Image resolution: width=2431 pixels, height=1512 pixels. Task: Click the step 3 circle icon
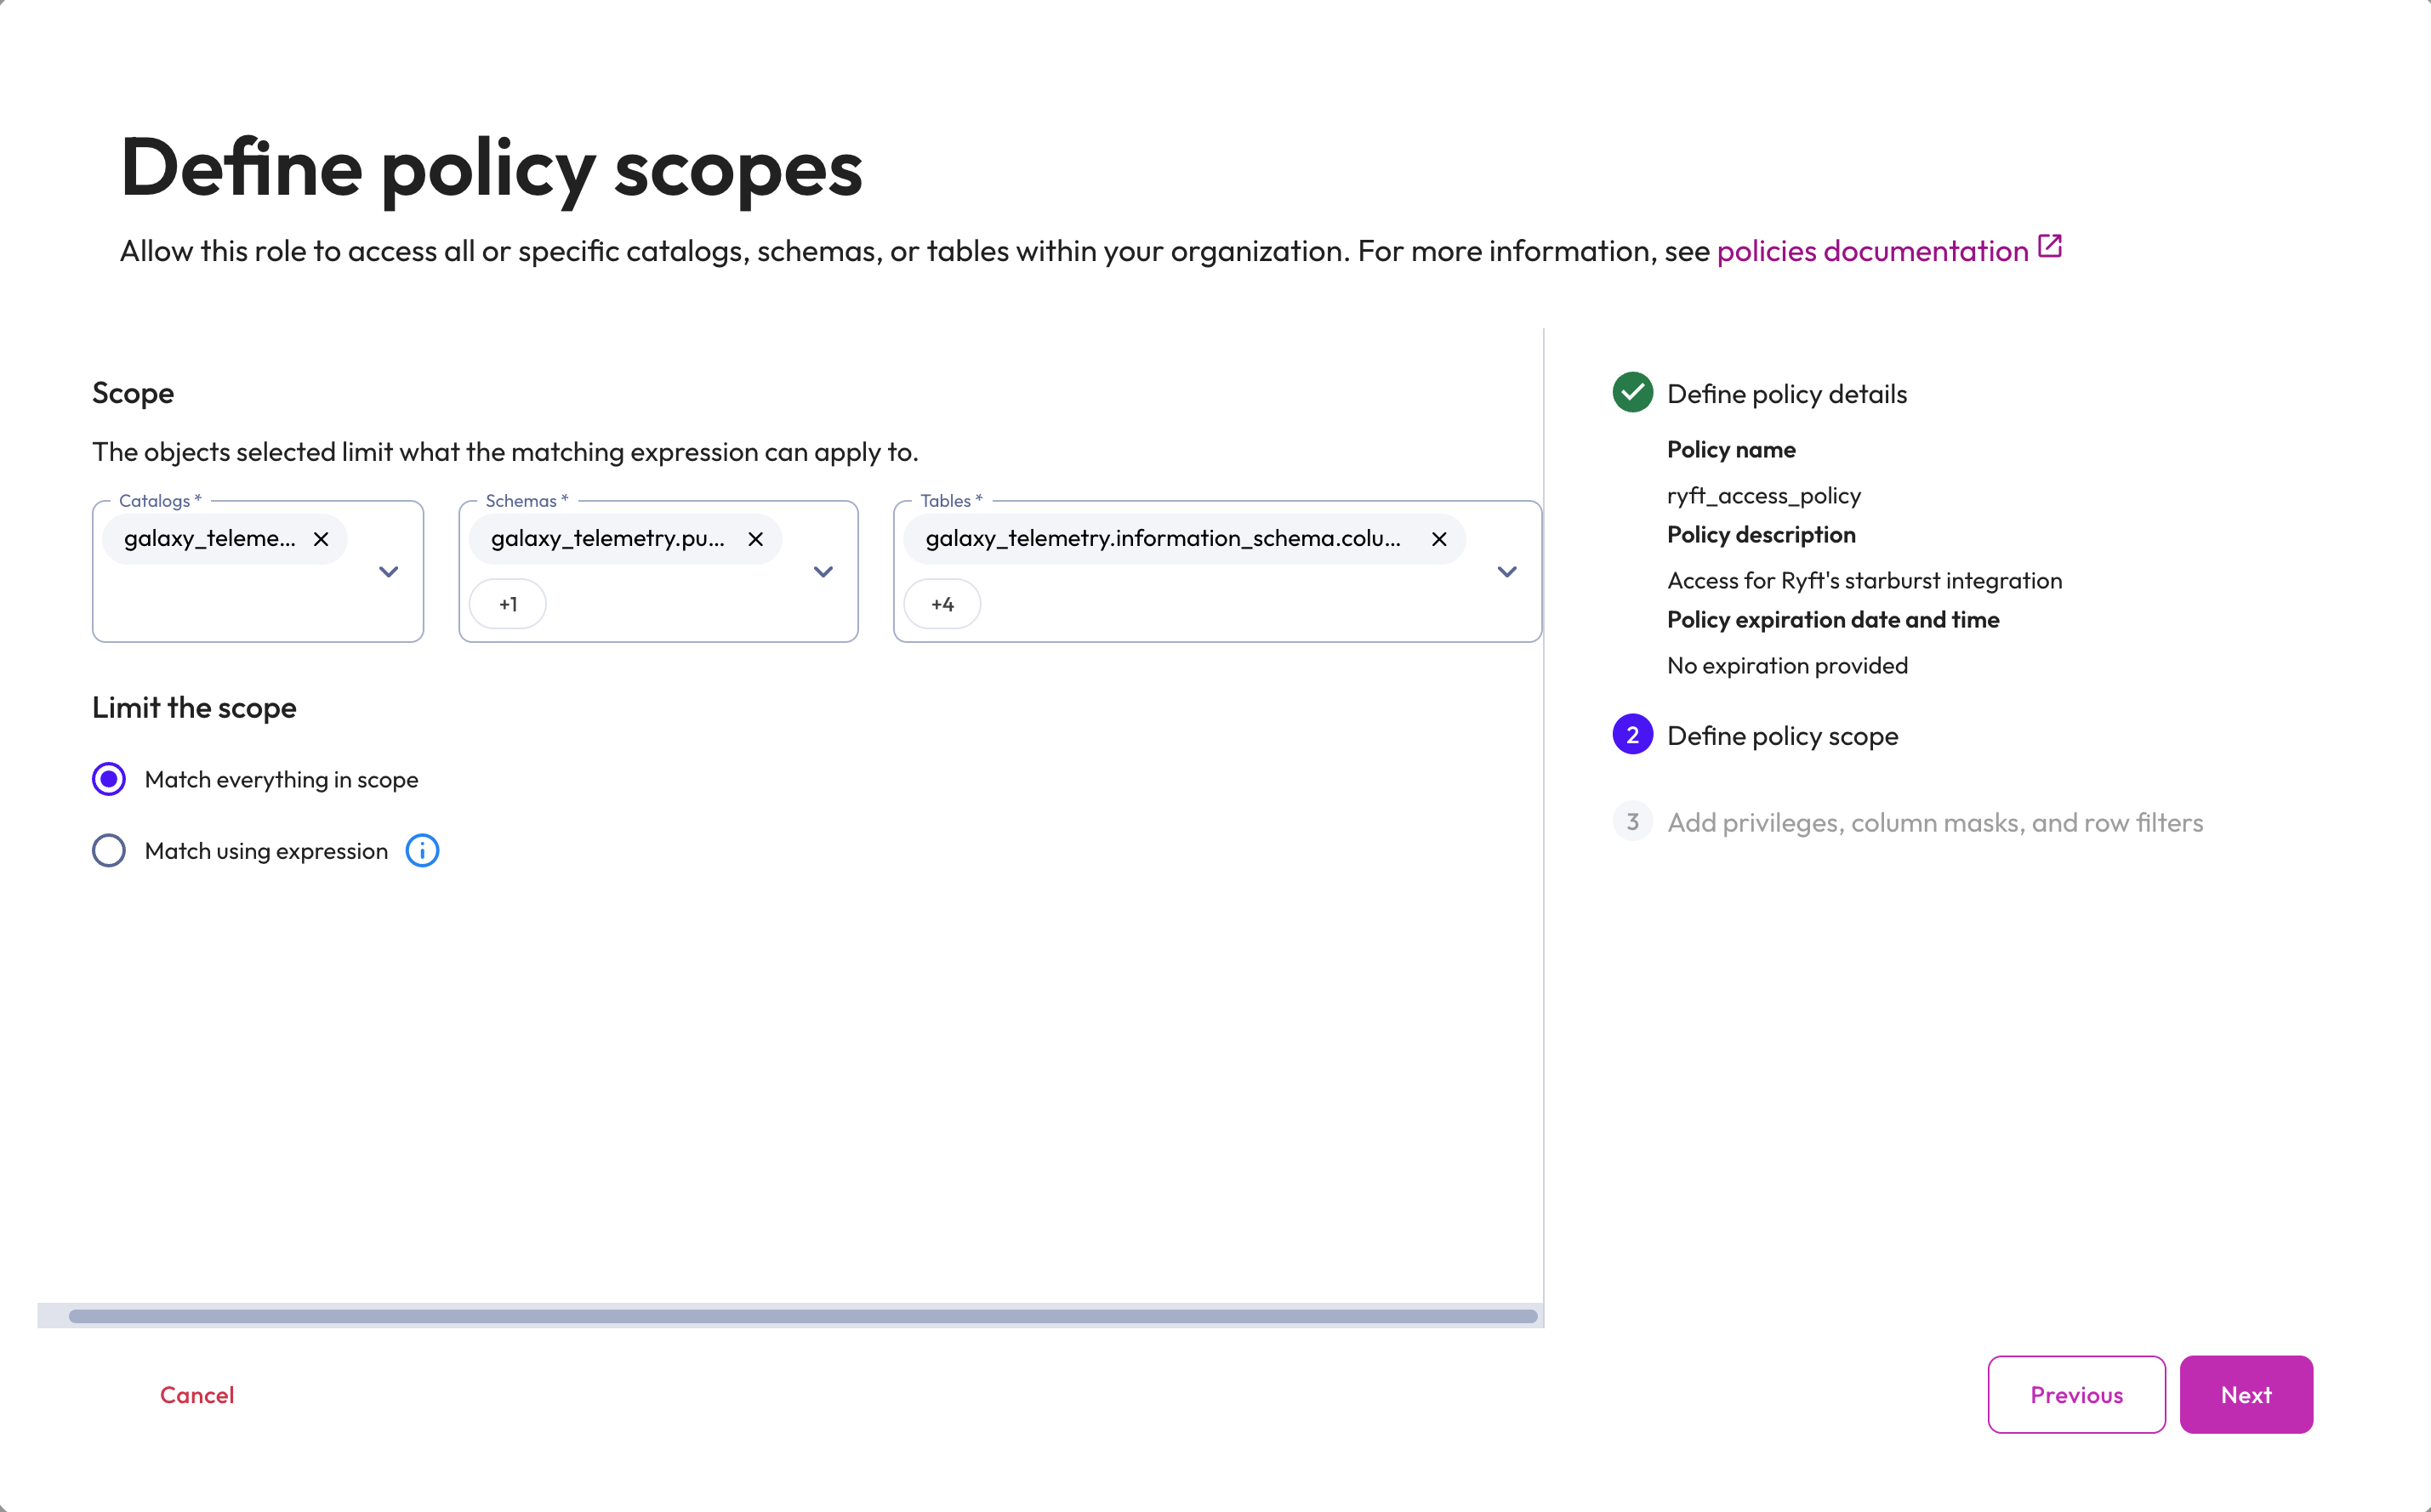1632,822
